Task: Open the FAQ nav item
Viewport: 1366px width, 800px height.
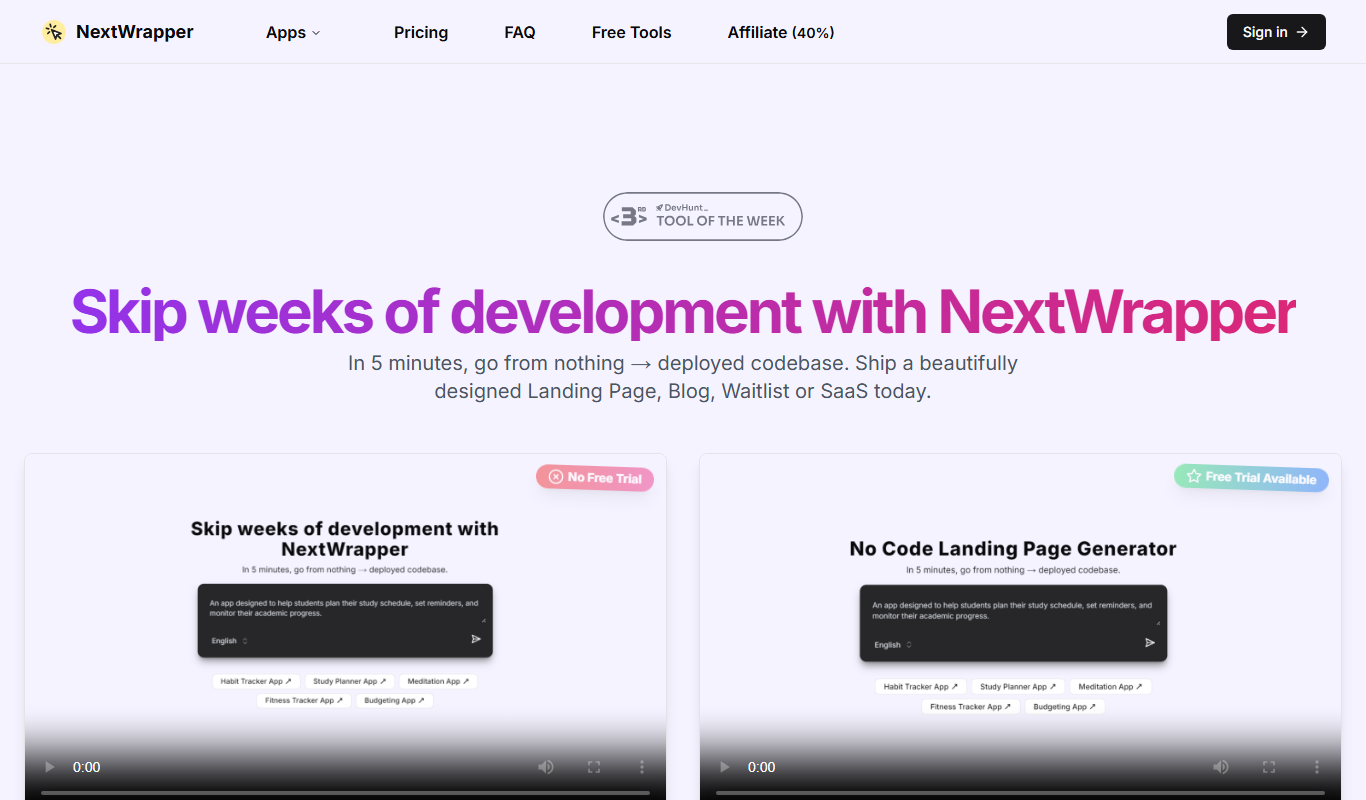Action: click(520, 32)
